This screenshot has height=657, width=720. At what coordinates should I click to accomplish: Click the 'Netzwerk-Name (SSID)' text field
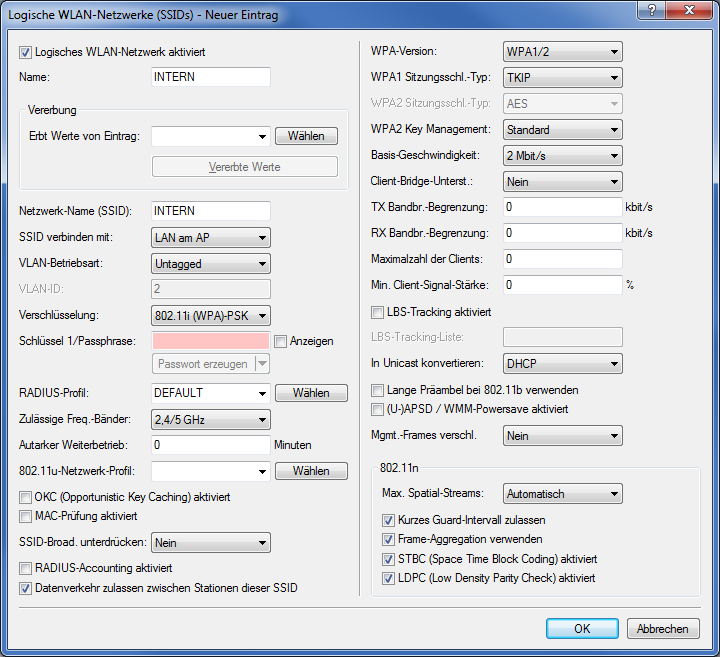(210, 211)
